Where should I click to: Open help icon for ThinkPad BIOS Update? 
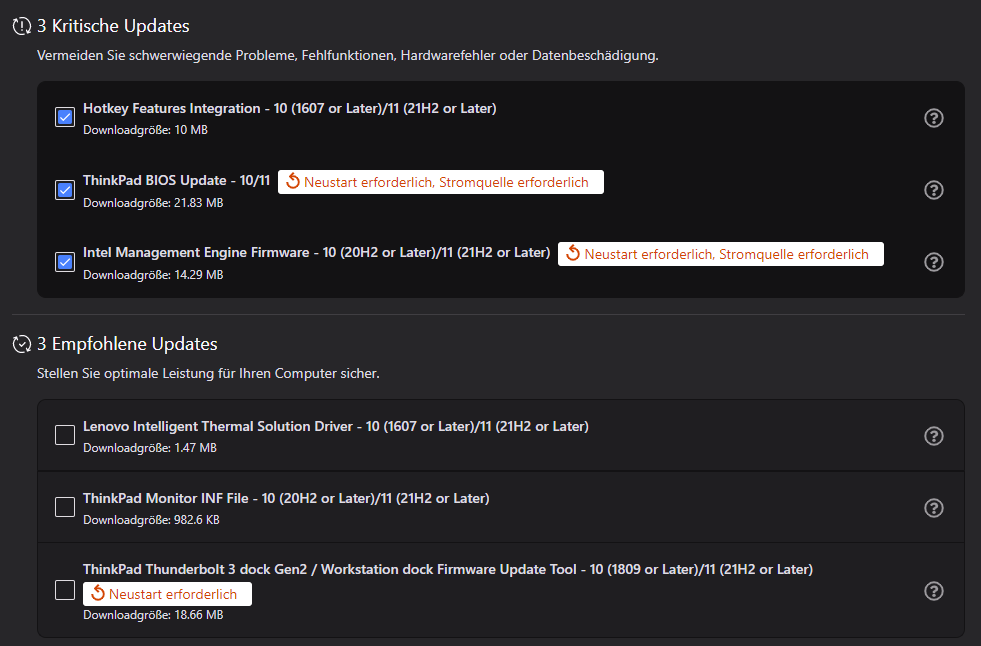933,190
